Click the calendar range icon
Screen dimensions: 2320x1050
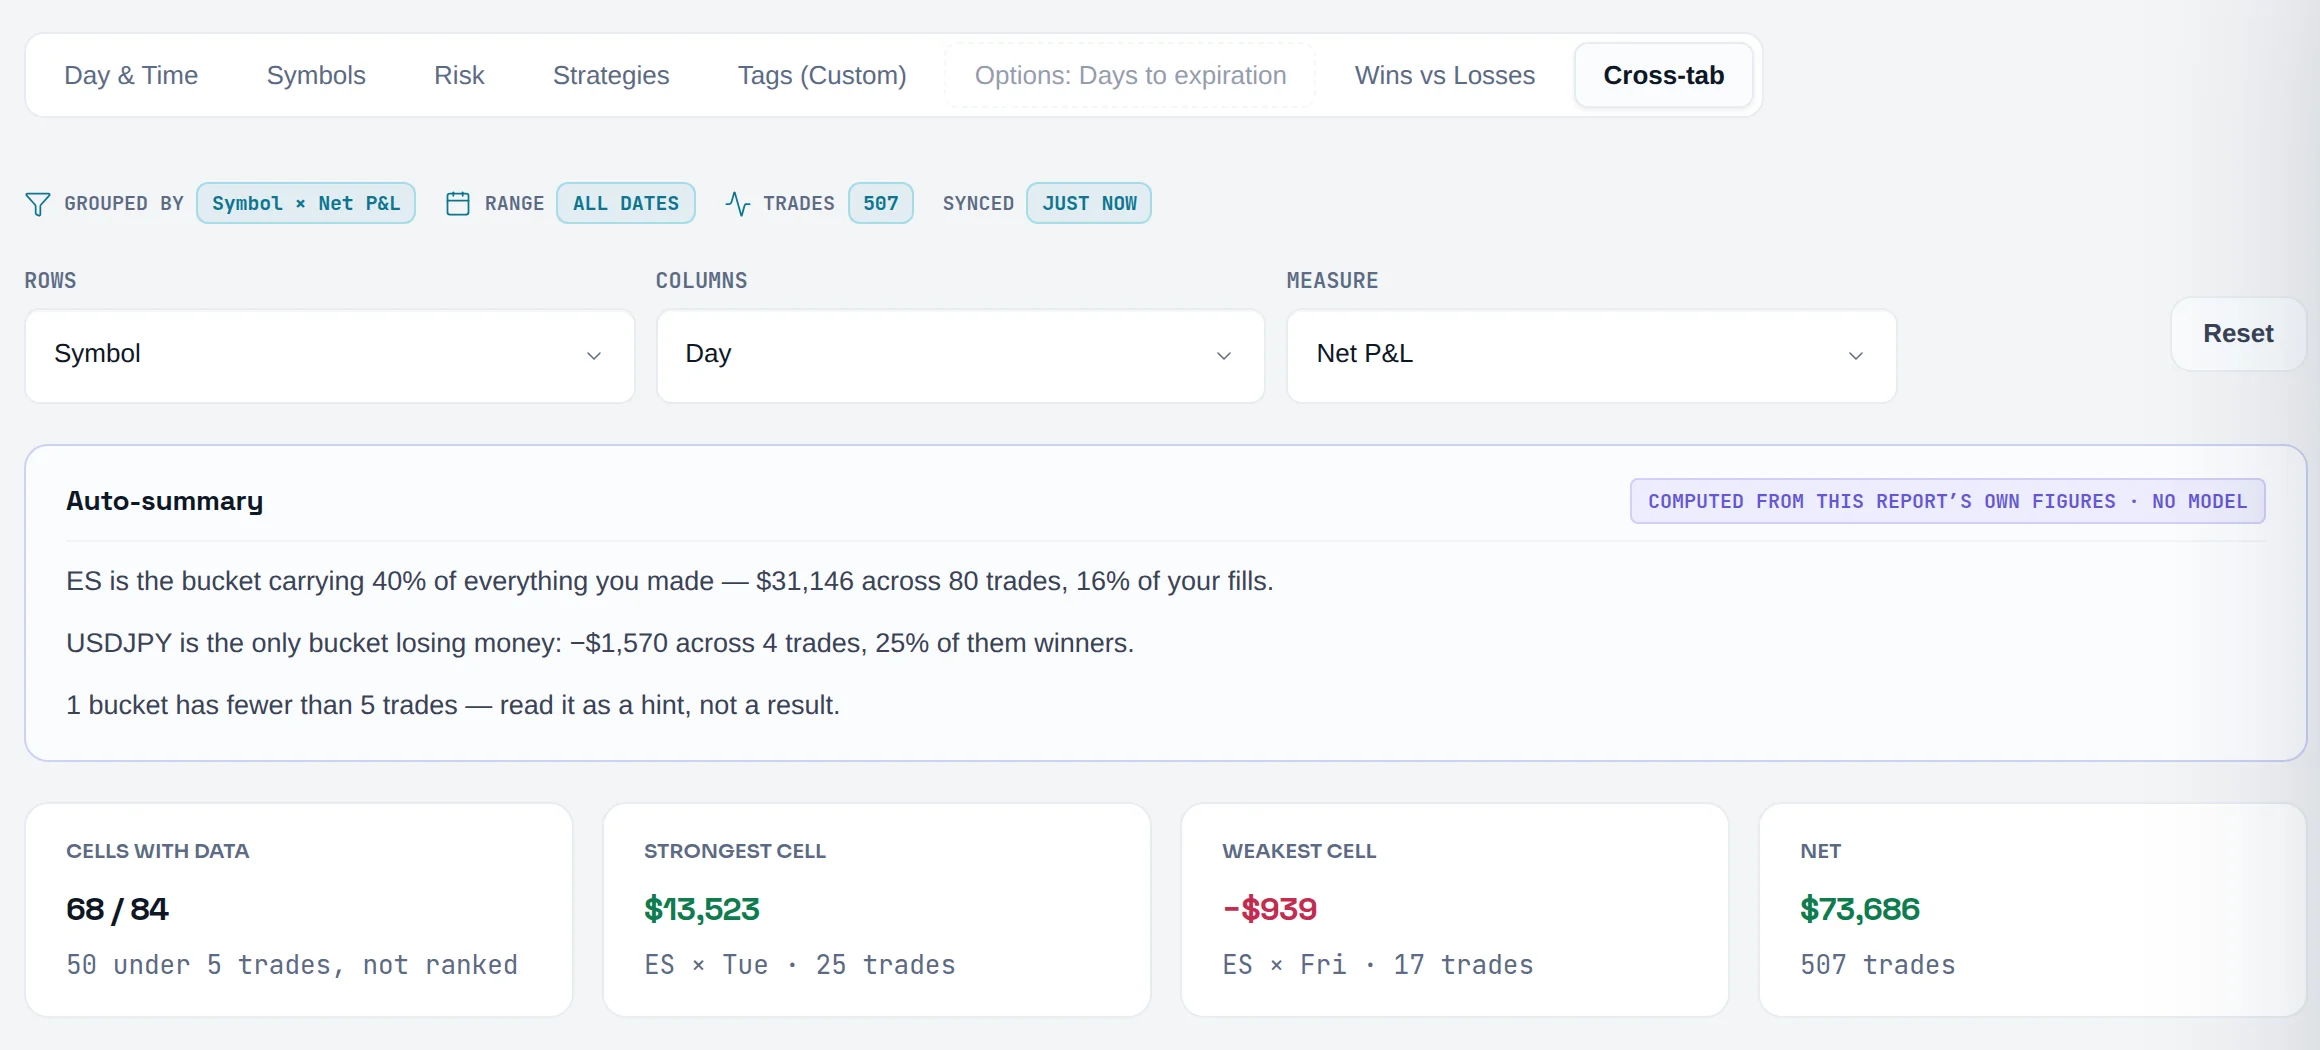[458, 204]
